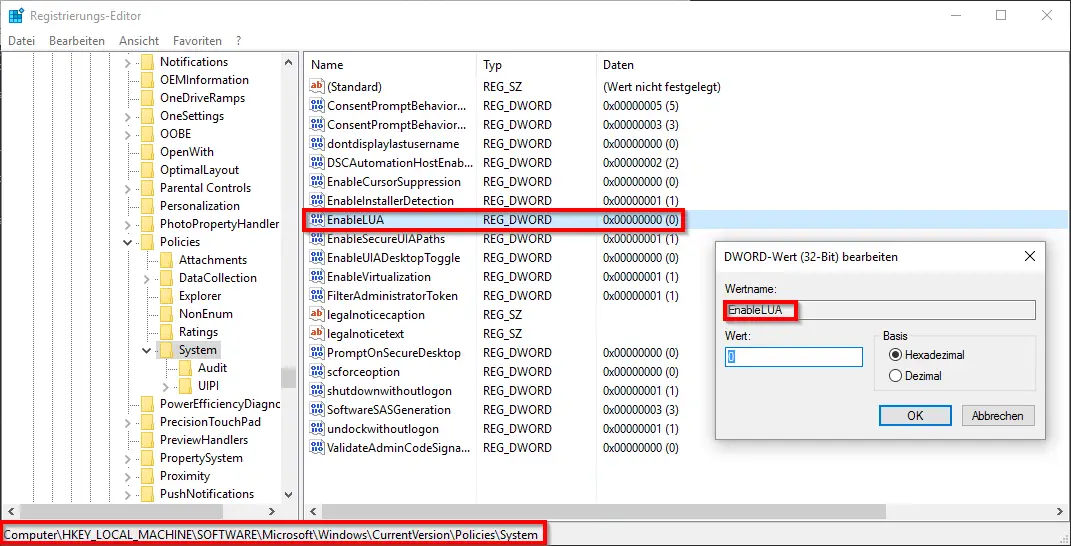Viewport: 1071px width, 546px height.
Task: Expand the Notifications tree node
Action: coord(128,62)
